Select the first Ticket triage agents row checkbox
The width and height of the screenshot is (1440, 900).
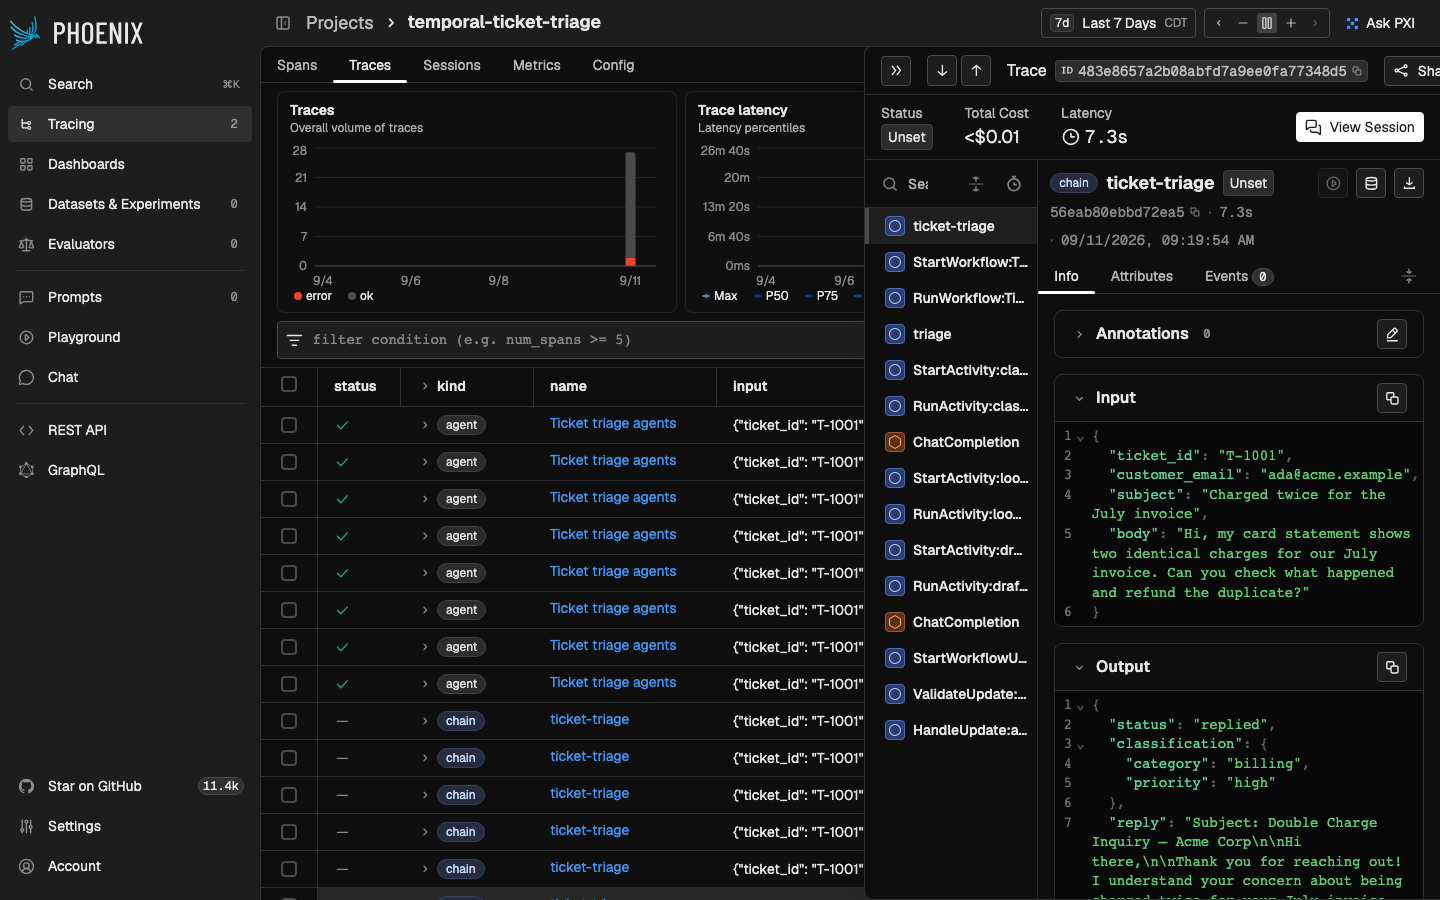tap(289, 425)
